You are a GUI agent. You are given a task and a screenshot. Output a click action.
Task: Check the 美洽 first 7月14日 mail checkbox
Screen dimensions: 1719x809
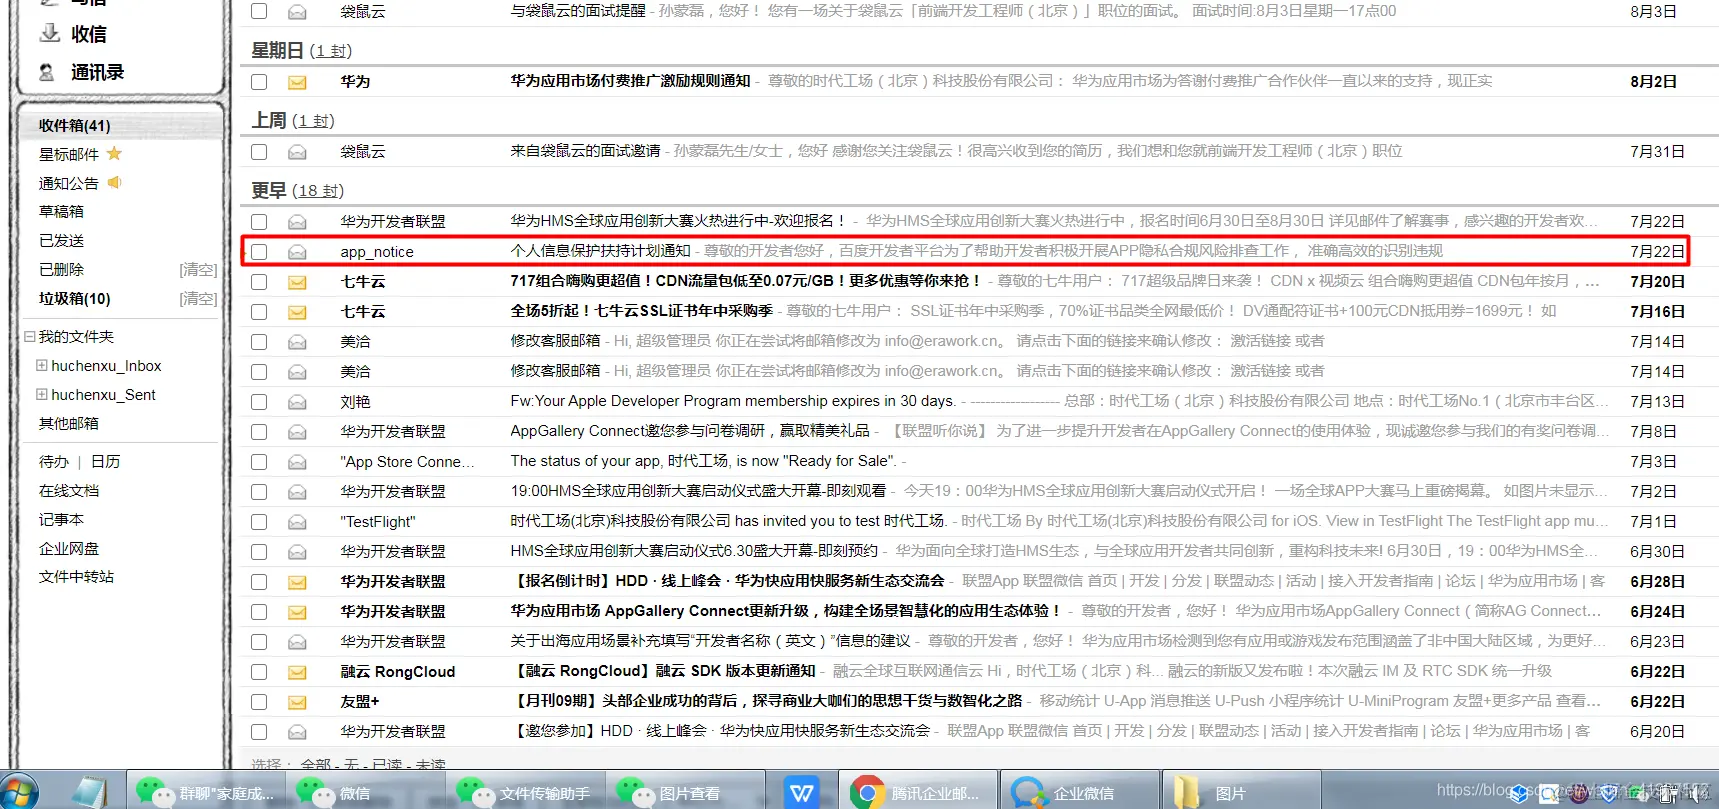tap(259, 342)
